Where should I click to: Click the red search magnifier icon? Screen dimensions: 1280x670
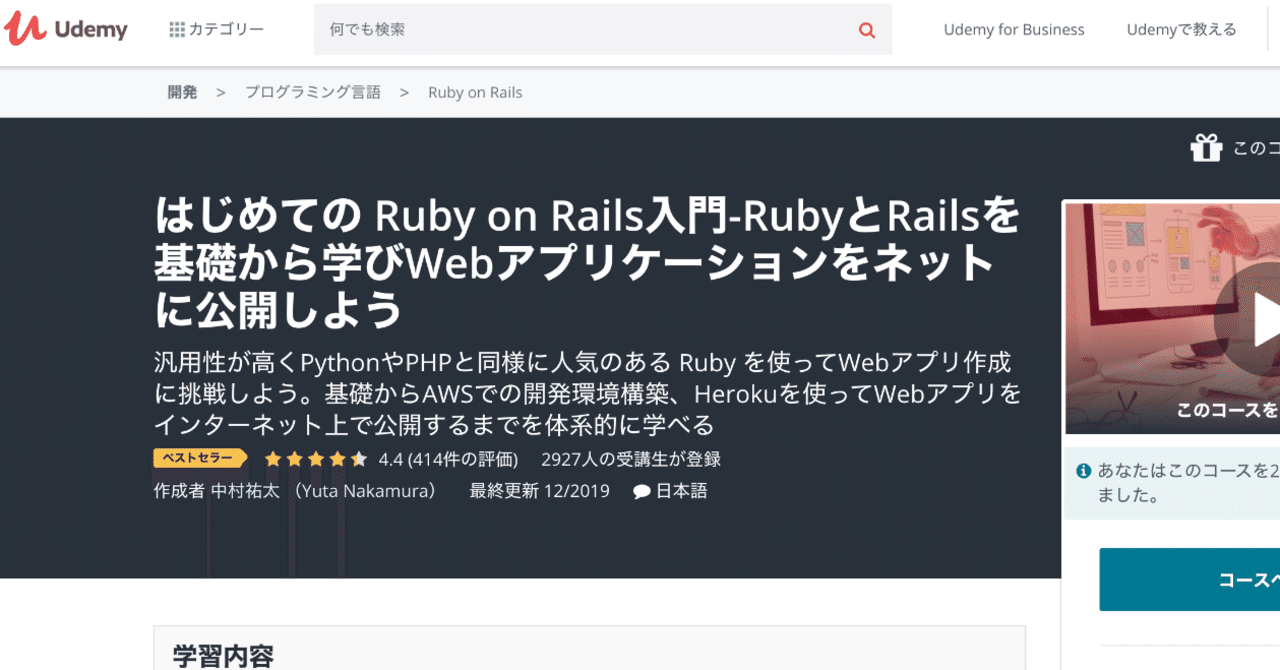pos(867,30)
